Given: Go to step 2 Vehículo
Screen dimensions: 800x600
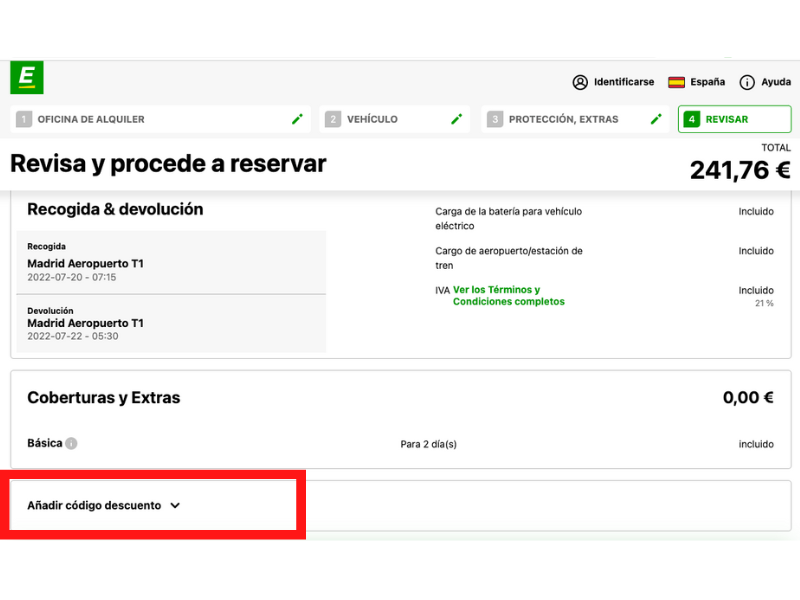Looking at the screenshot, I should 372,119.
